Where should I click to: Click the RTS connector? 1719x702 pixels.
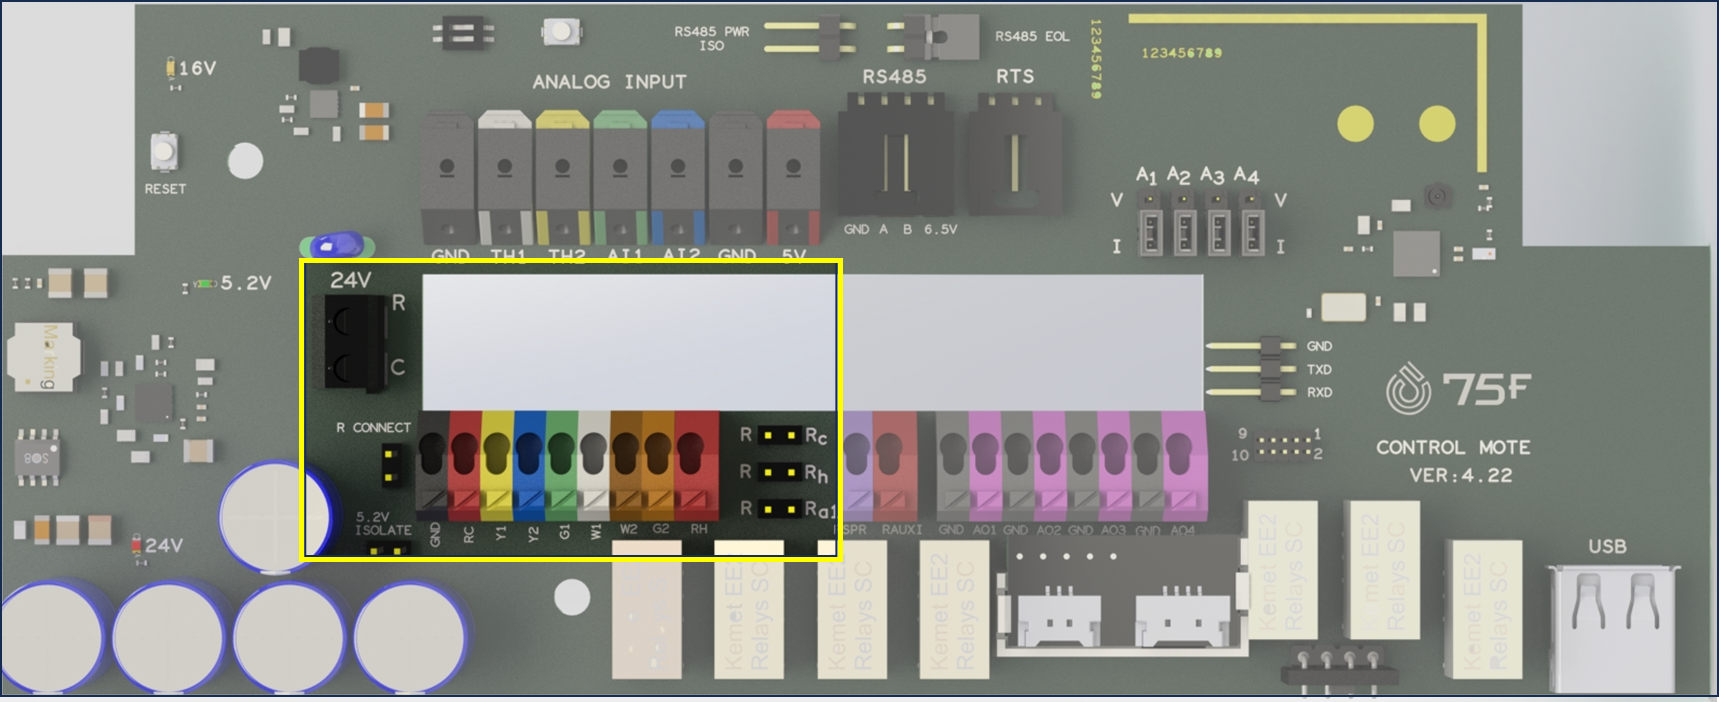(1014, 153)
